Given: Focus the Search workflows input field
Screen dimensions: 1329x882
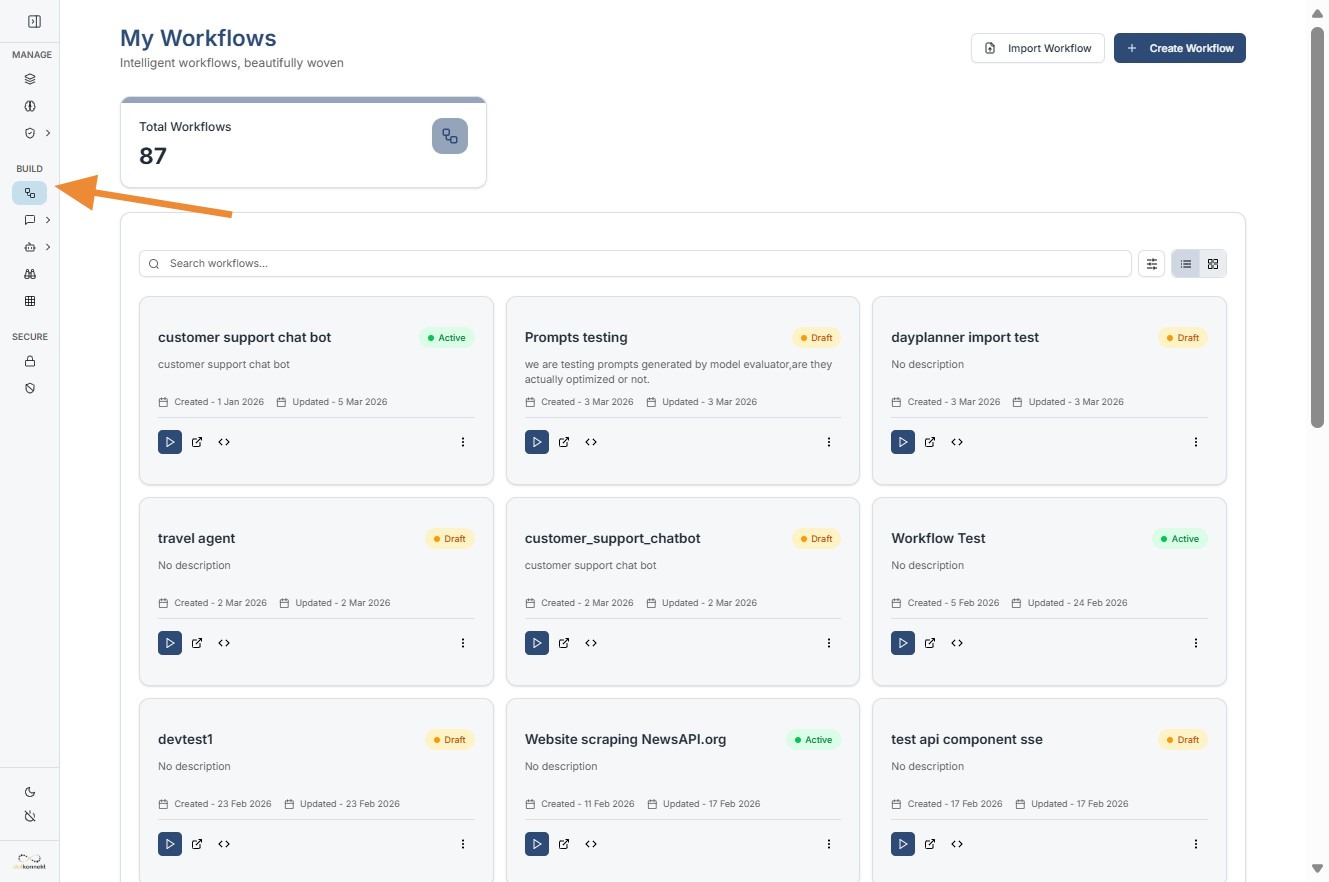Looking at the screenshot, I should tap(640, 264).
